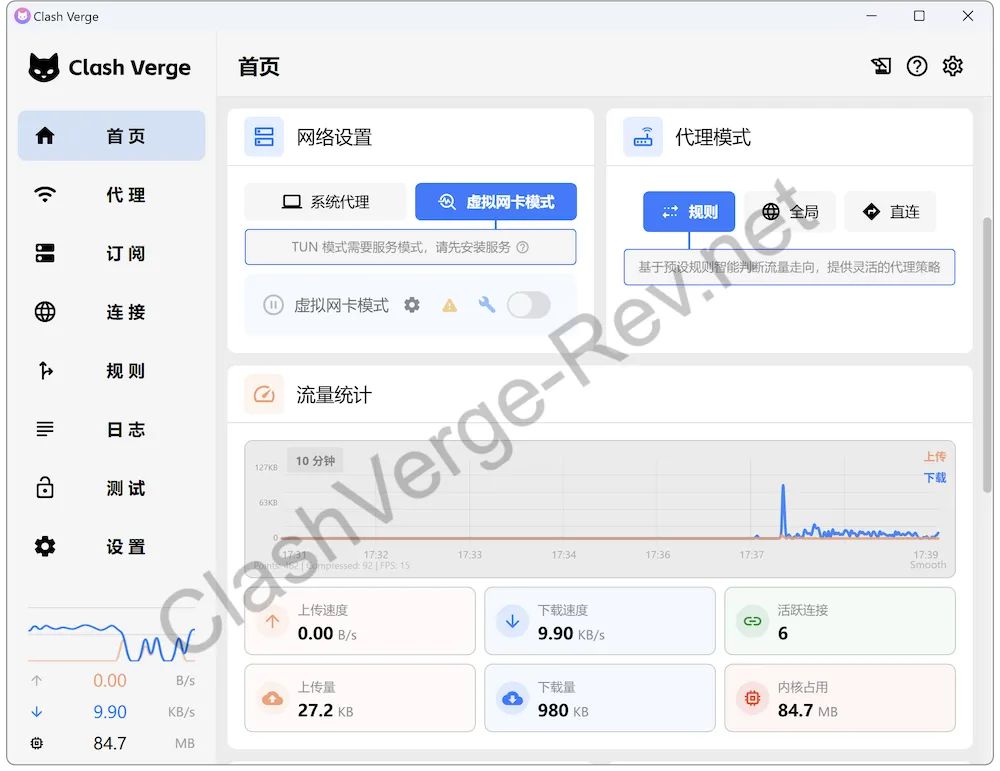Screen dimensions: 1000x771
Task: Click the gear icon beside 设置
Action: (45, 547)
